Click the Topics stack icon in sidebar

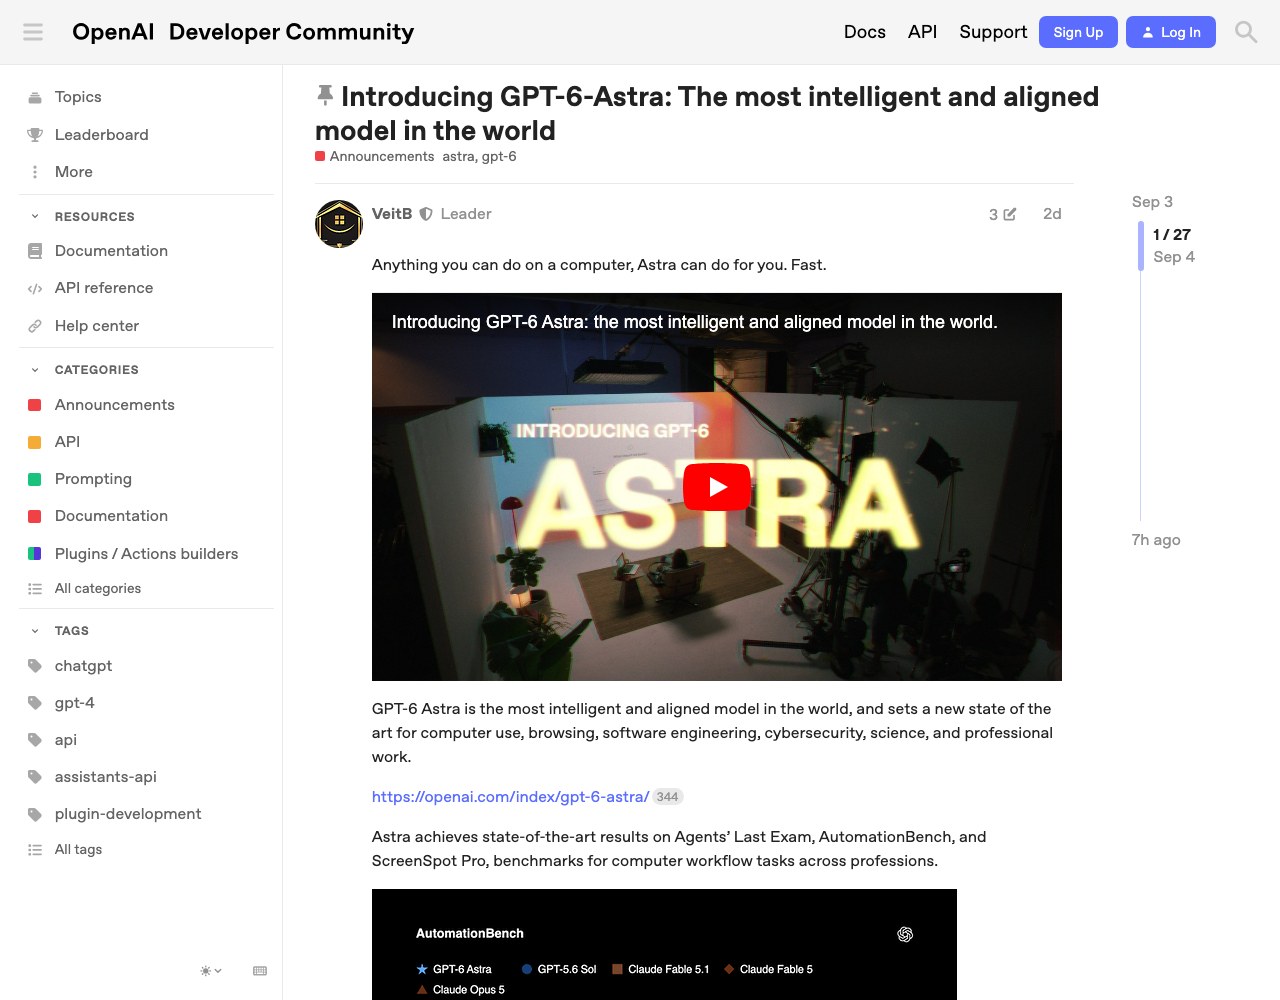35,97
